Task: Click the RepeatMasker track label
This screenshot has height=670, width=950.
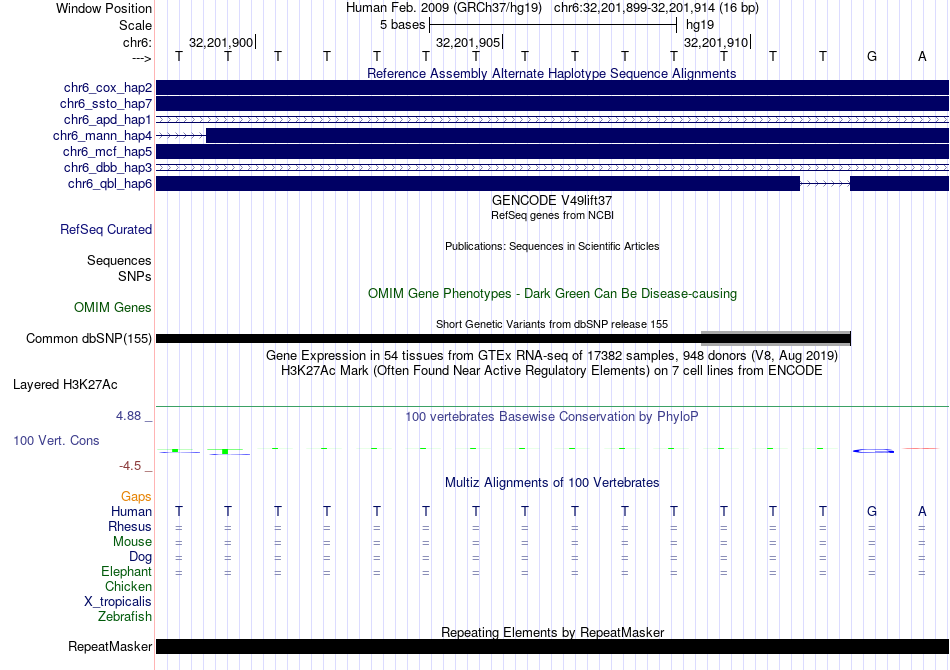Action: pyautogui.click(x=110, y=647)
